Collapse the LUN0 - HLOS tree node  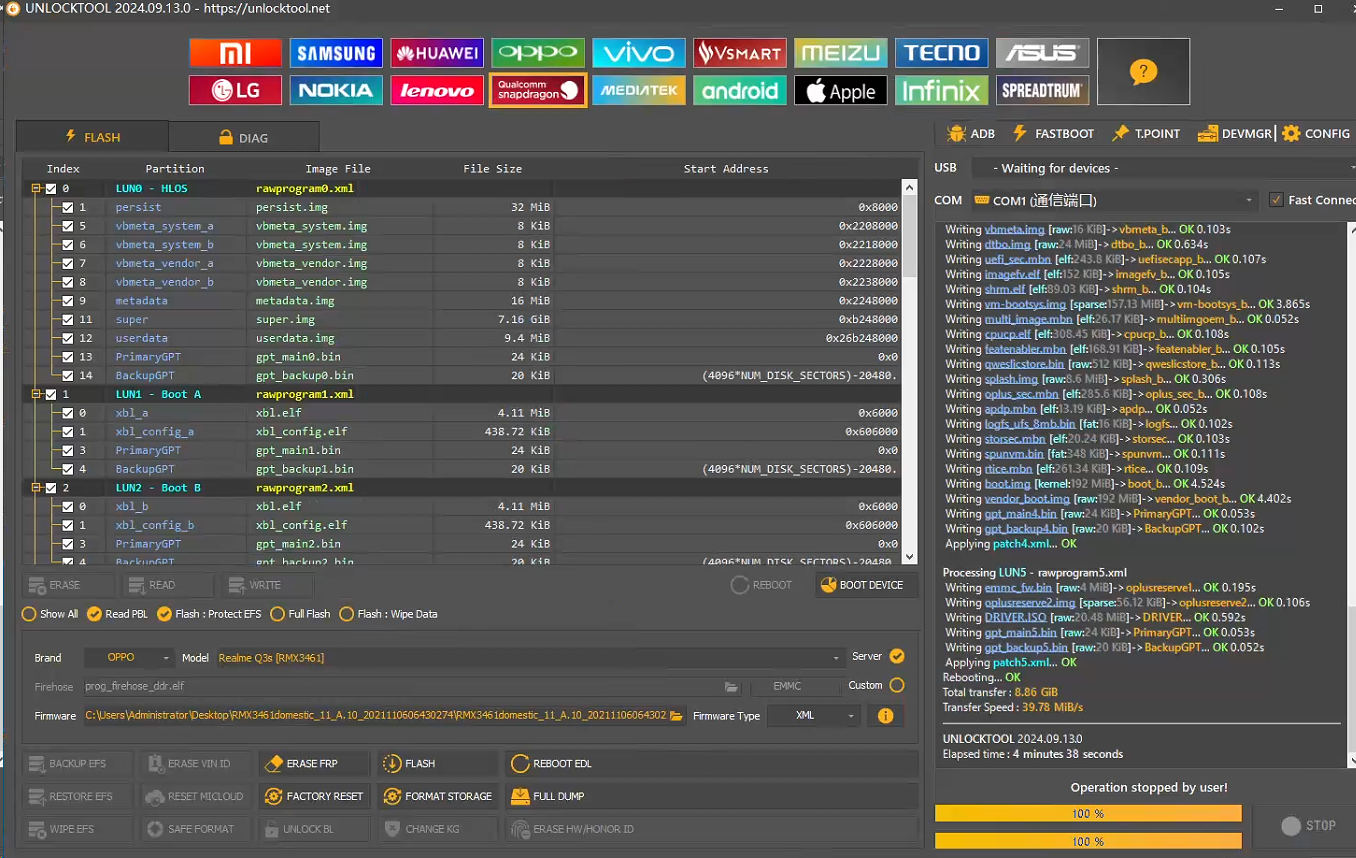(37, 188)
